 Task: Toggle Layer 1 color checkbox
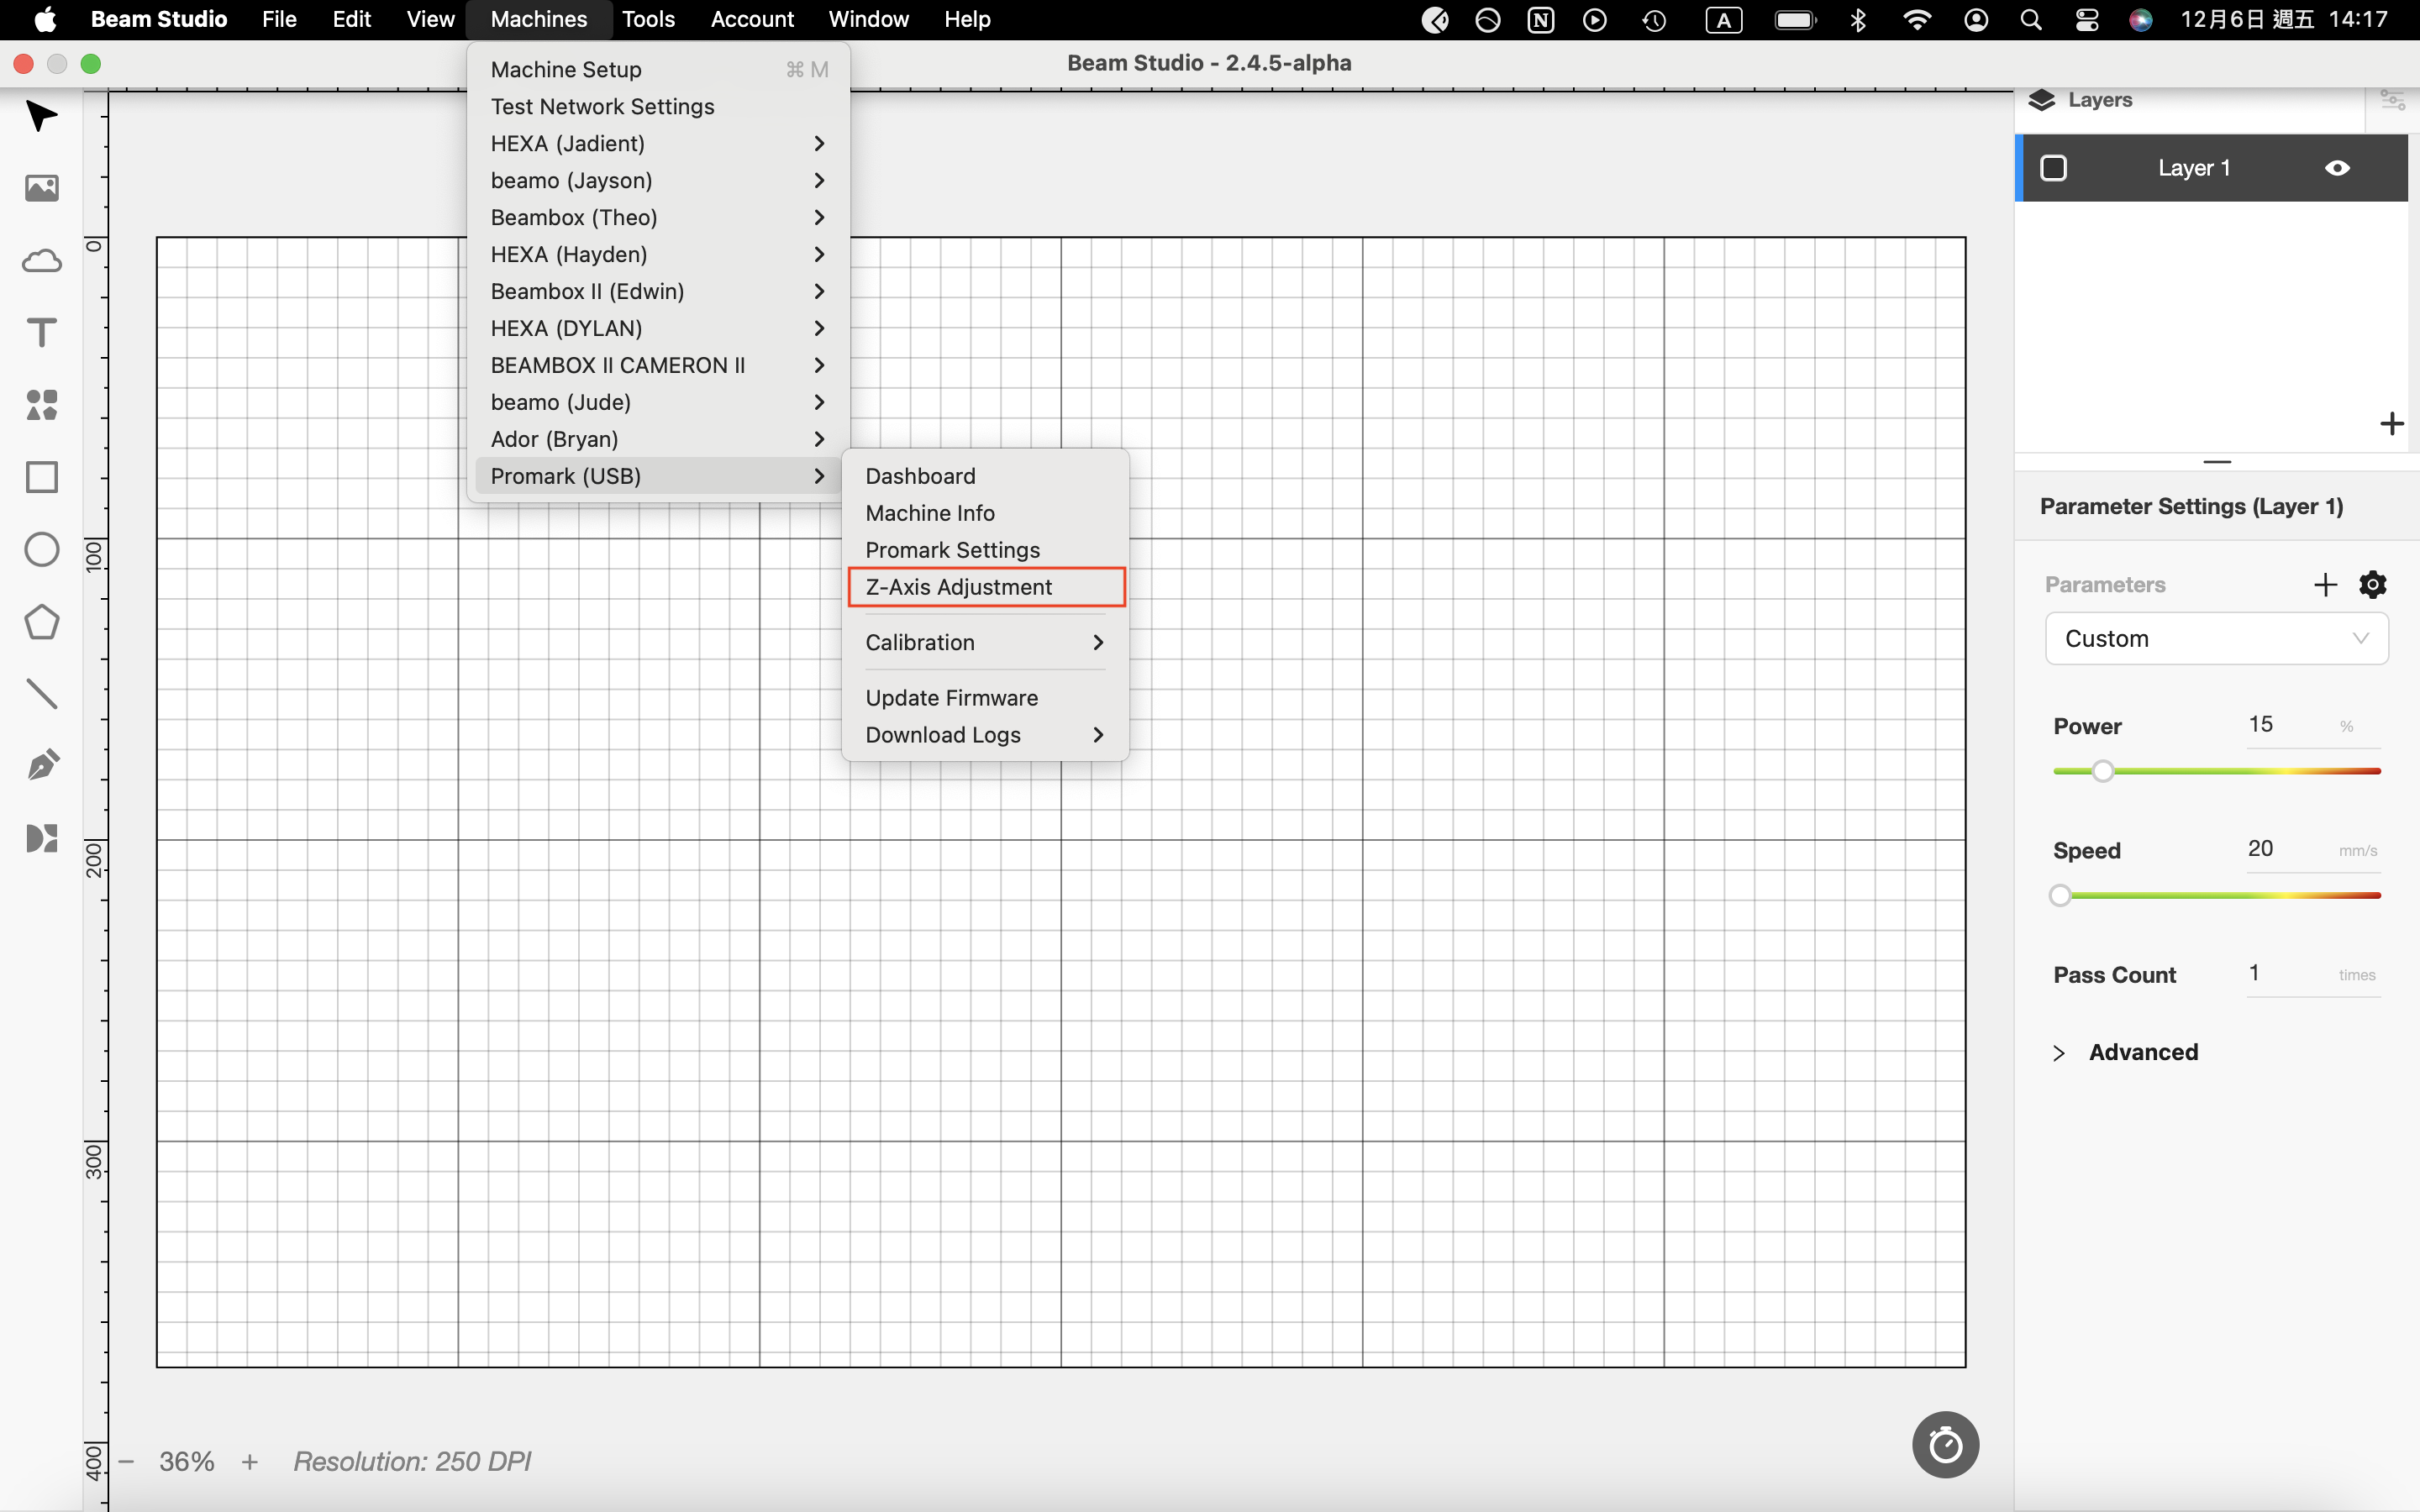(2053, 168)
